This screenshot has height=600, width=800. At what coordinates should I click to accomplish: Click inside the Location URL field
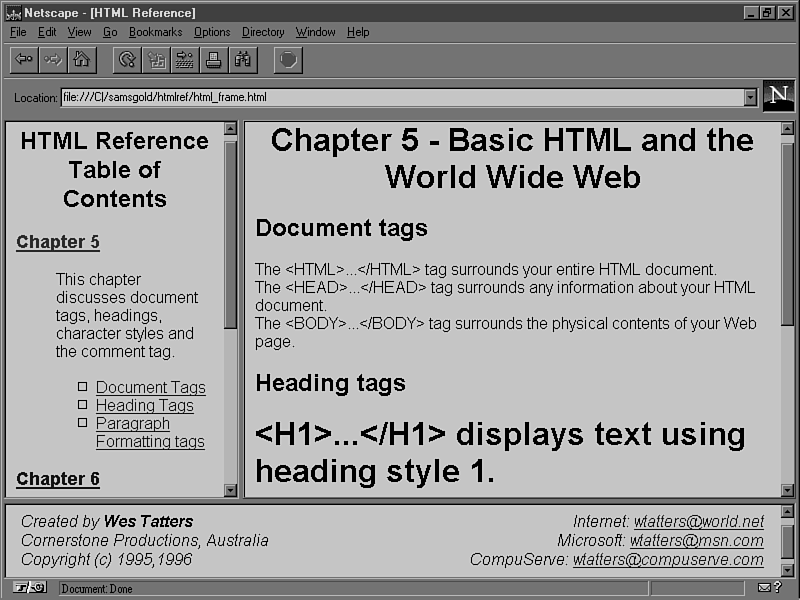click(400, 97)
